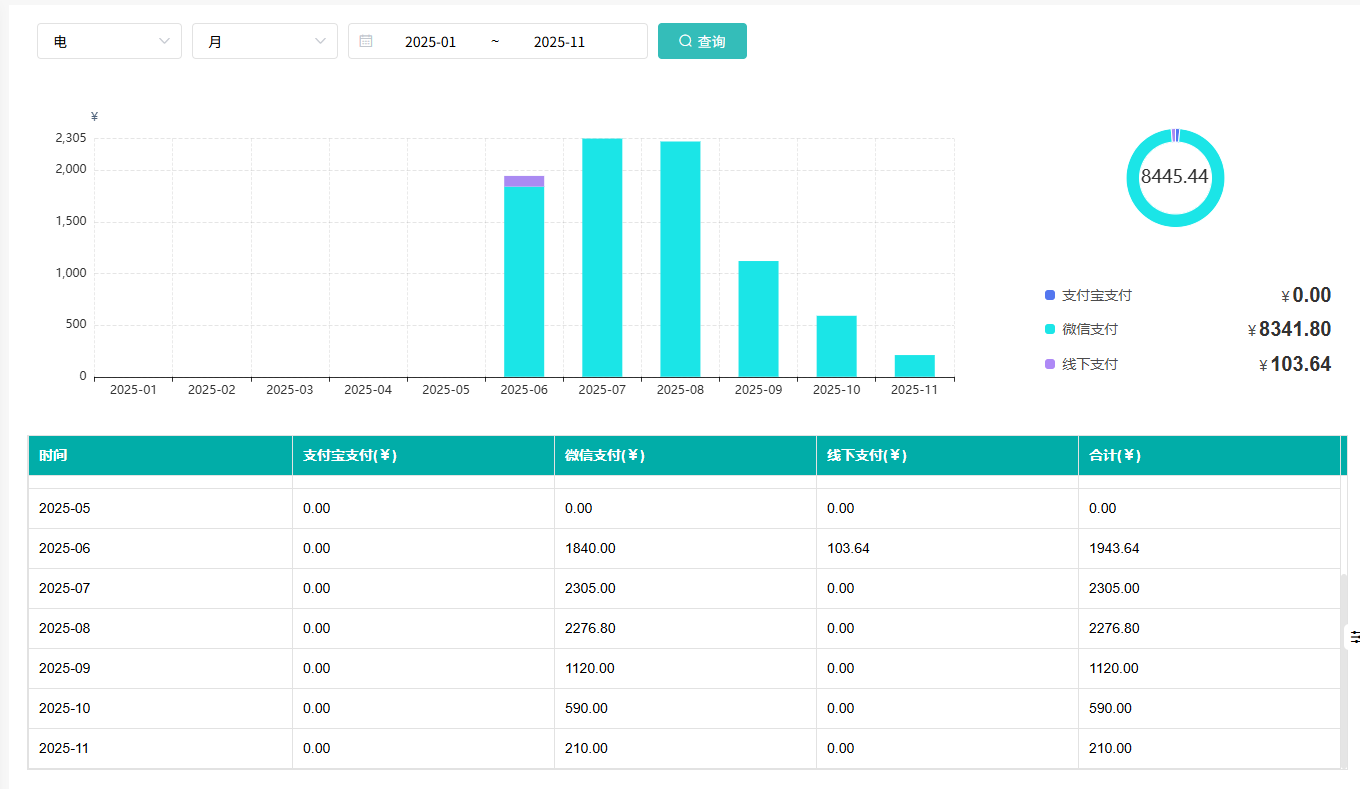The image size is (1360, 789).
Task: Click the 2025-11 bar in chart
Action: pos(914,366)
